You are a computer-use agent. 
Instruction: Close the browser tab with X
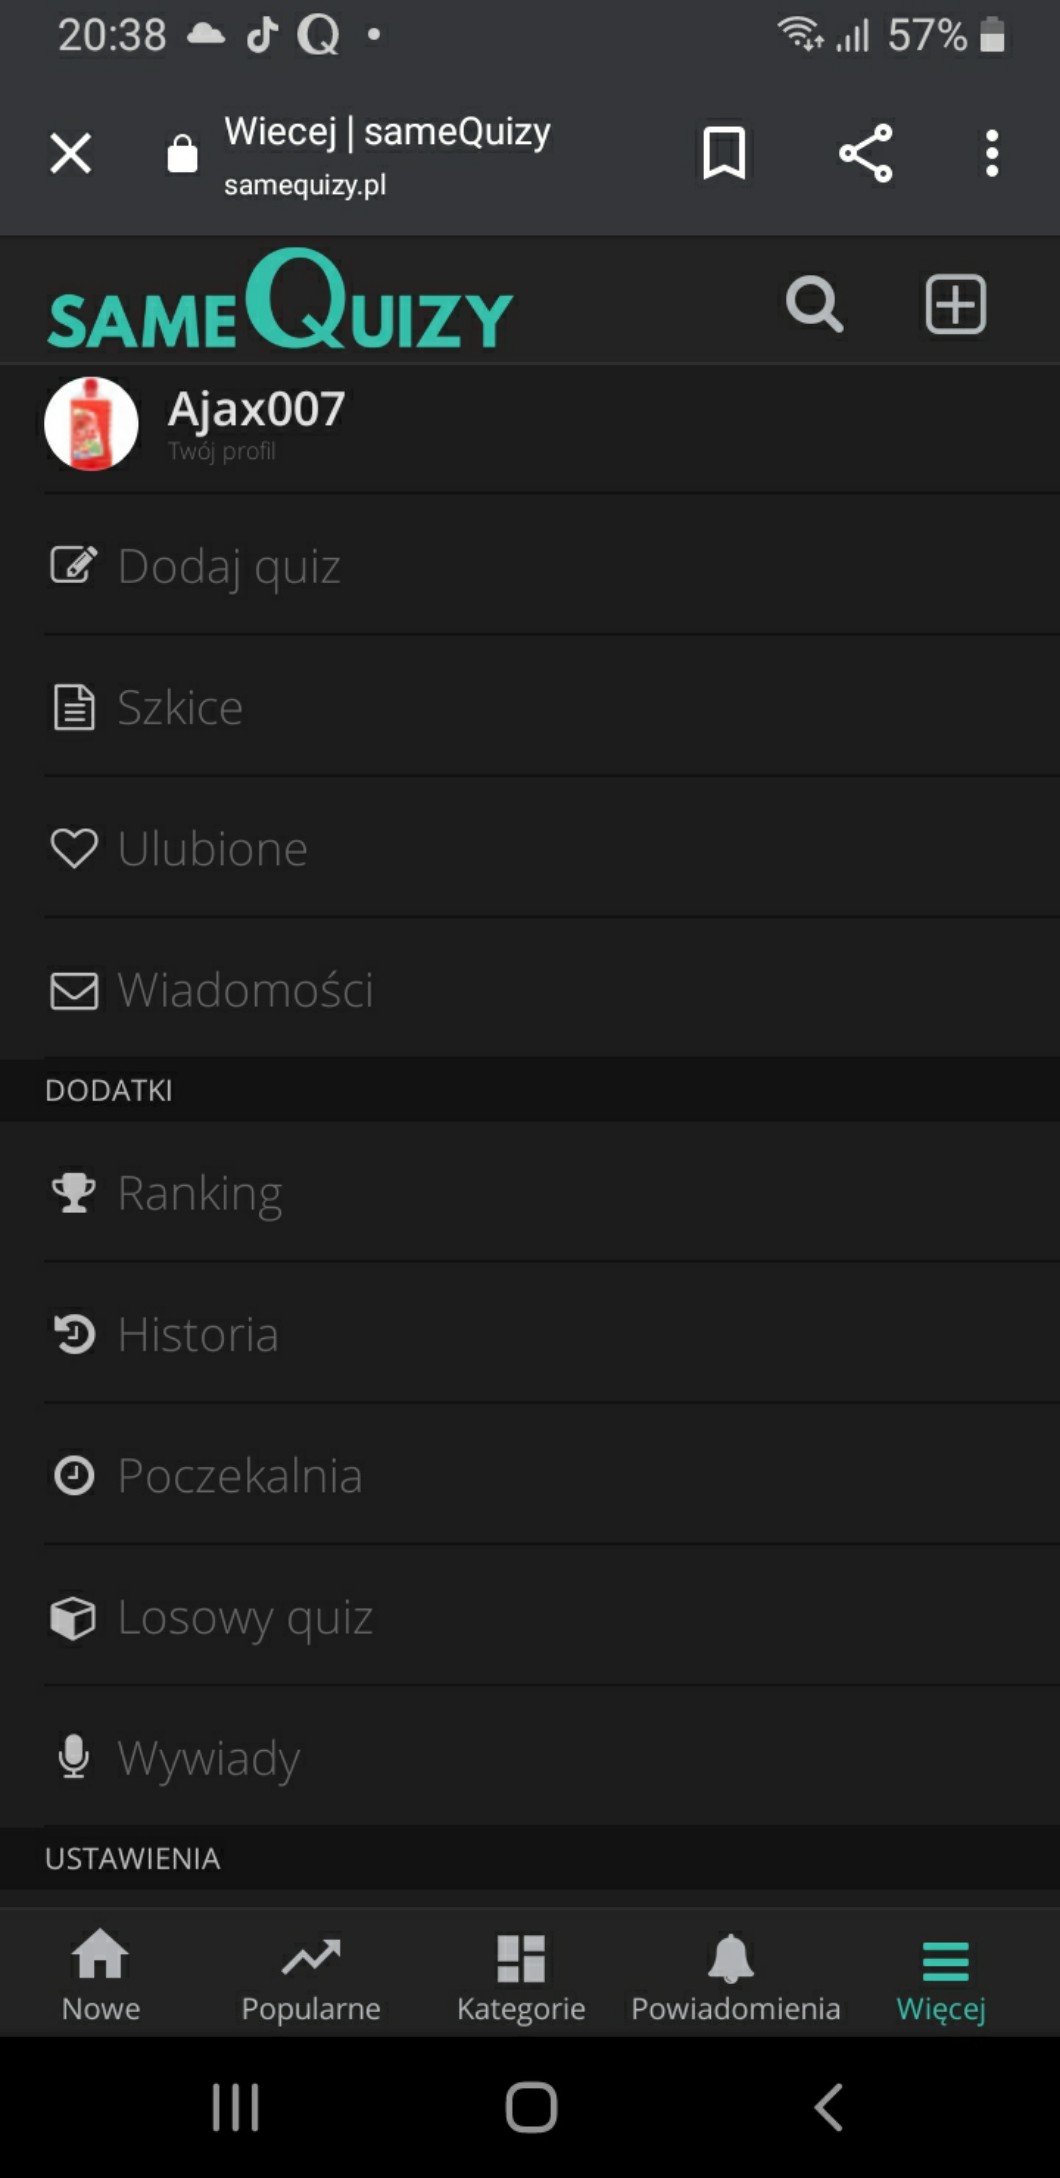71,153
